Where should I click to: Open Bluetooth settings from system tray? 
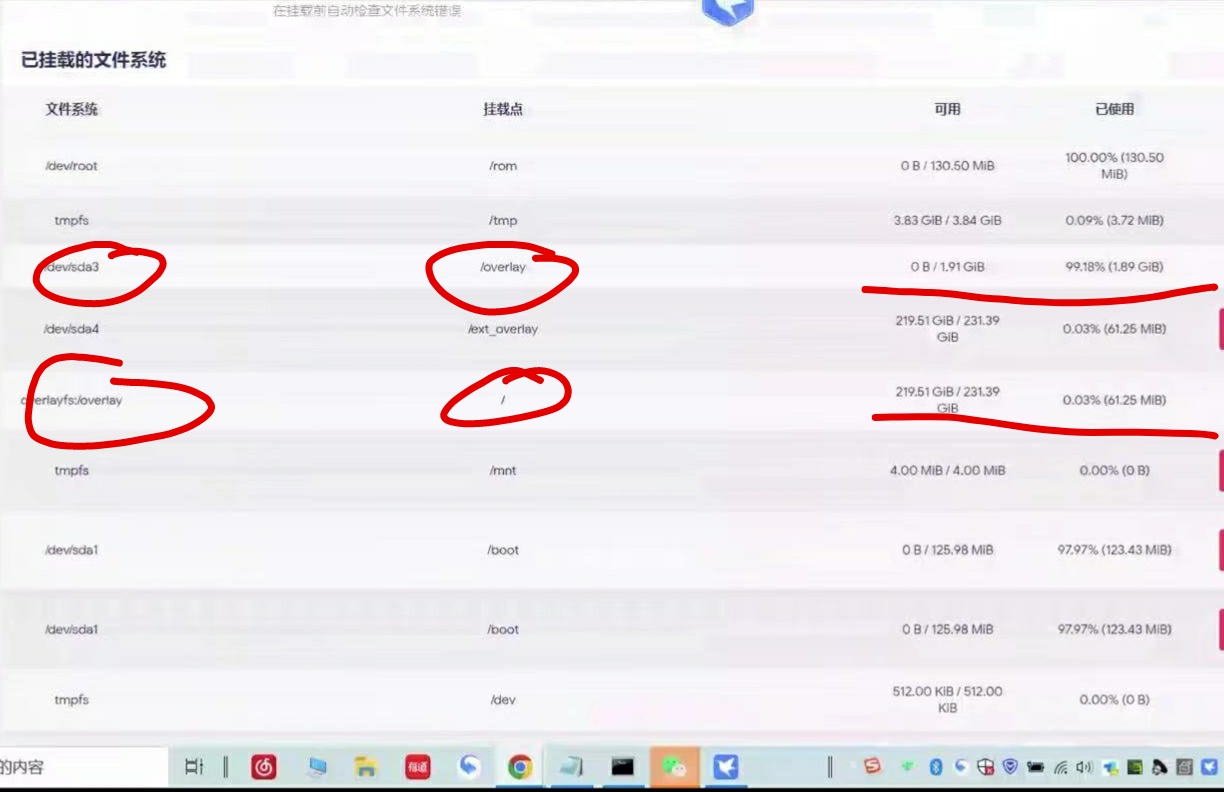click(936, 767)
